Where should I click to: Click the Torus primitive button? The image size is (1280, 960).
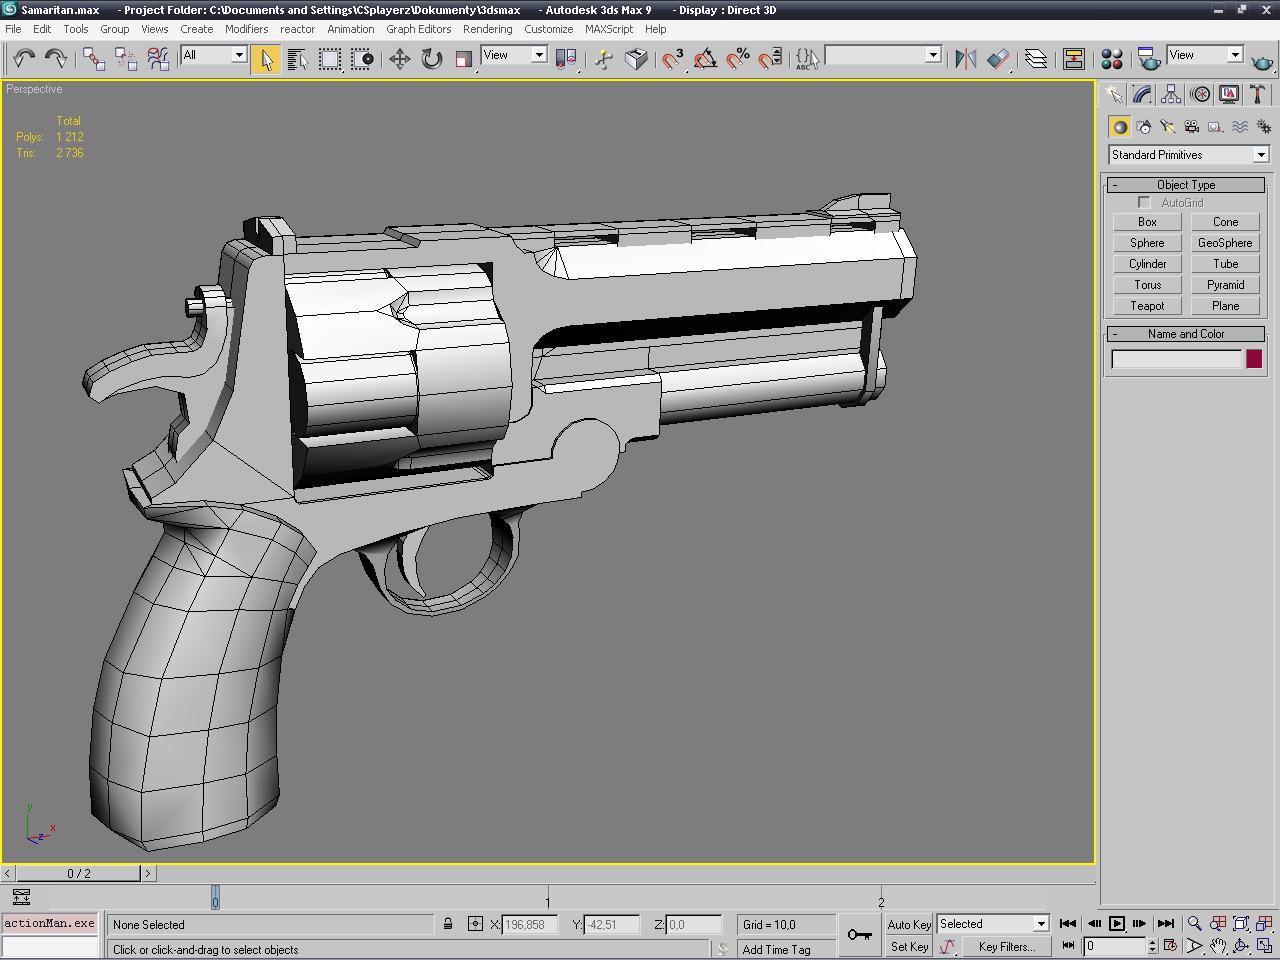pyautogui.click(x=1147, y=285)
